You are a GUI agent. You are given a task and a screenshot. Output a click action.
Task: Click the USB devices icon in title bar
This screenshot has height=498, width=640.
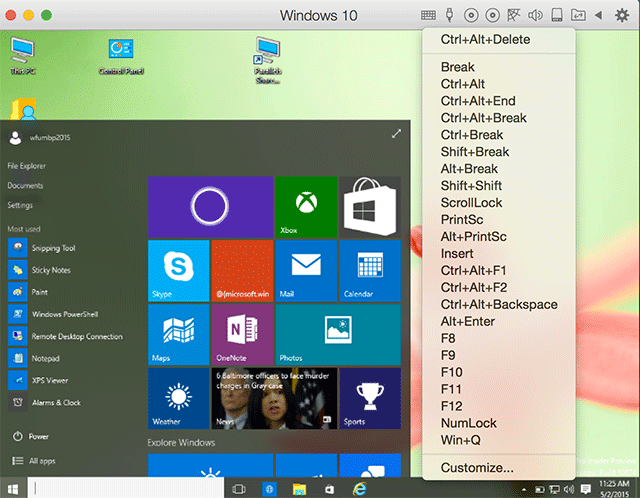[x=449, y=15]
